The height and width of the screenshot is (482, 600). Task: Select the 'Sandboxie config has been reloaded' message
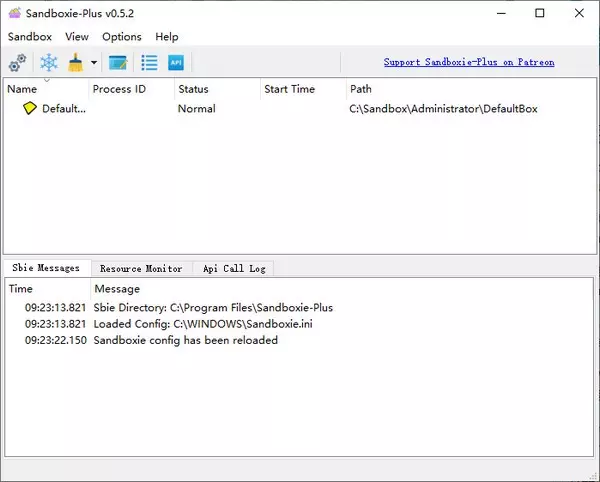tap(185, 340)
